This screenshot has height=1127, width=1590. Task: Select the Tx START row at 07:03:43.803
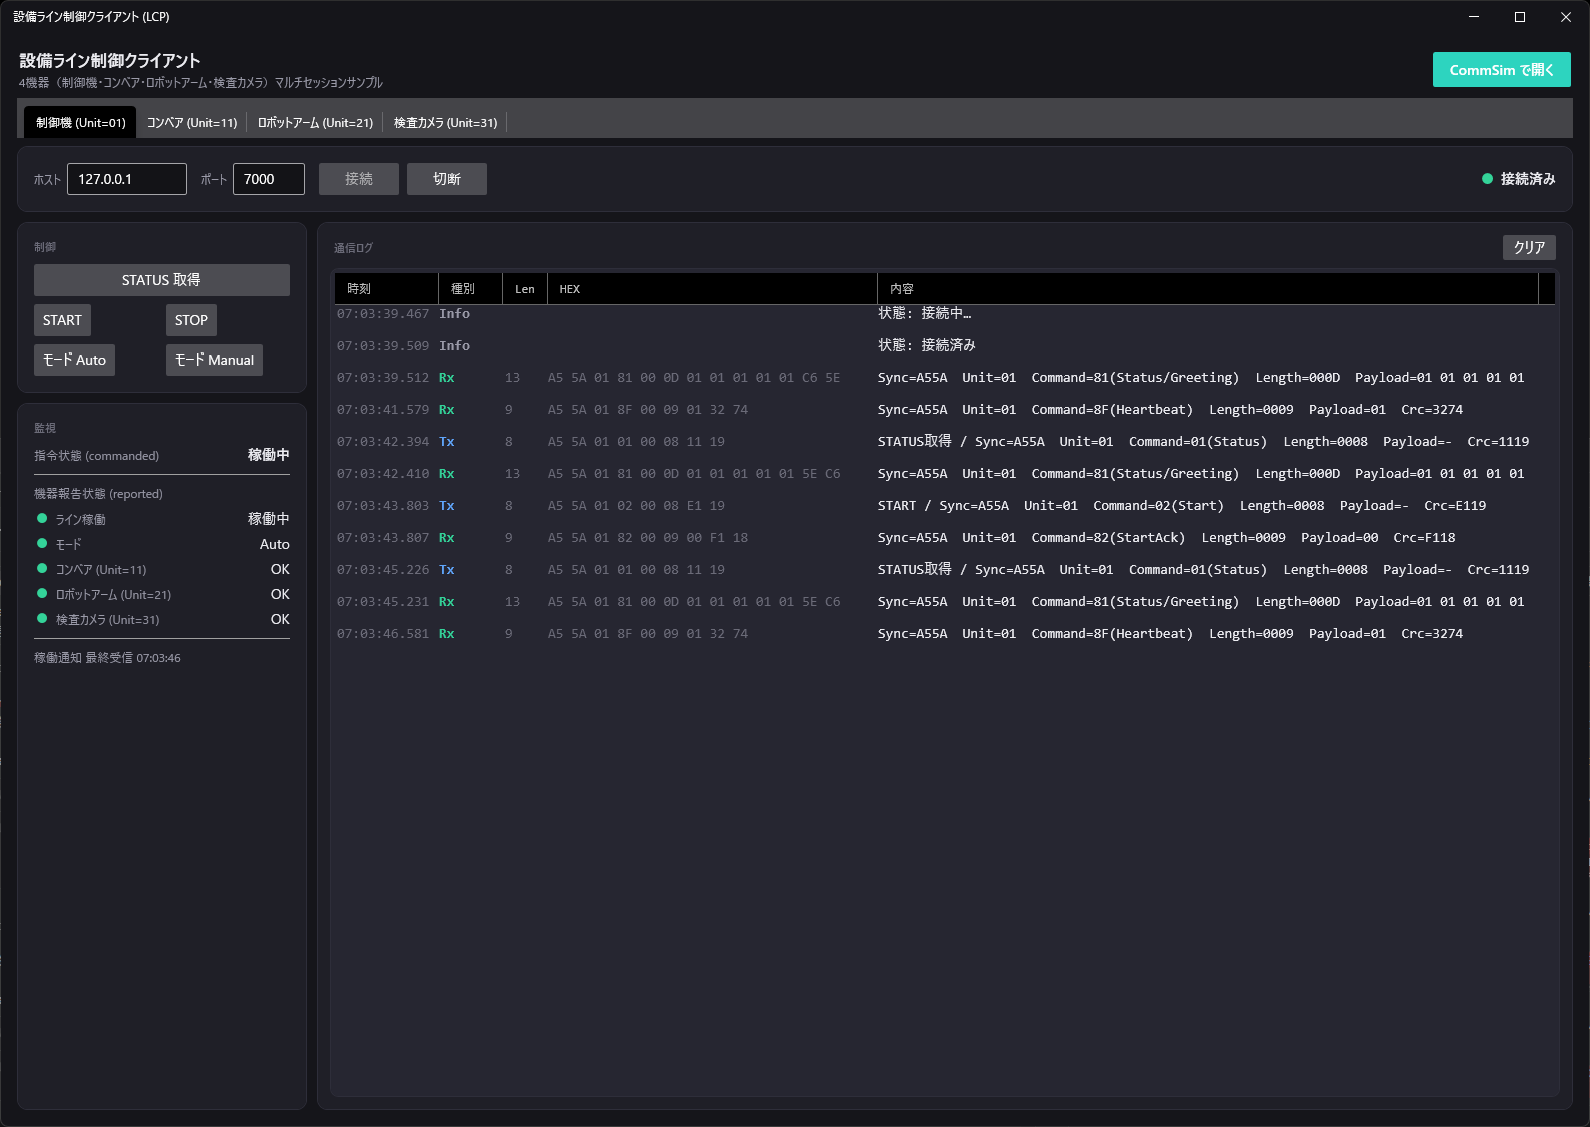945,506
